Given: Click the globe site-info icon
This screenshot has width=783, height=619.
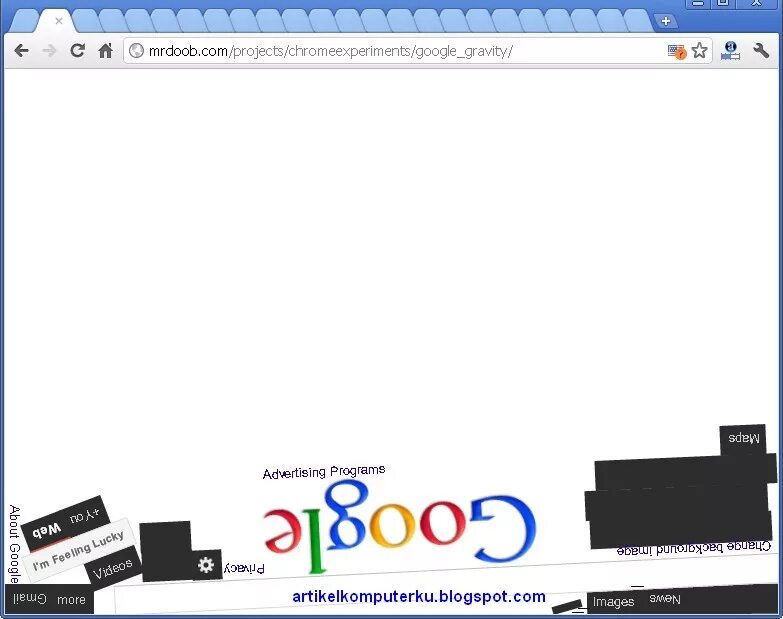Looking at the screenshot, I should [x=136, y=50].
